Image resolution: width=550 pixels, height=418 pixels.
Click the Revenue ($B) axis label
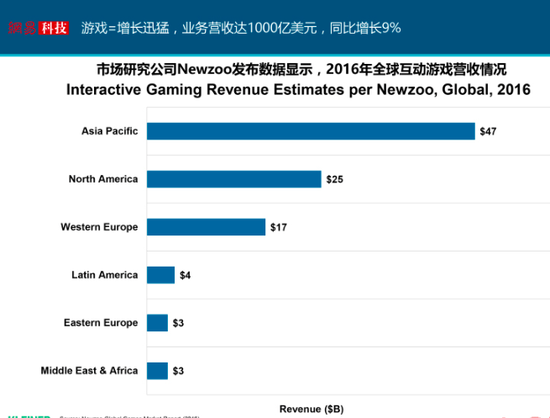311,409
